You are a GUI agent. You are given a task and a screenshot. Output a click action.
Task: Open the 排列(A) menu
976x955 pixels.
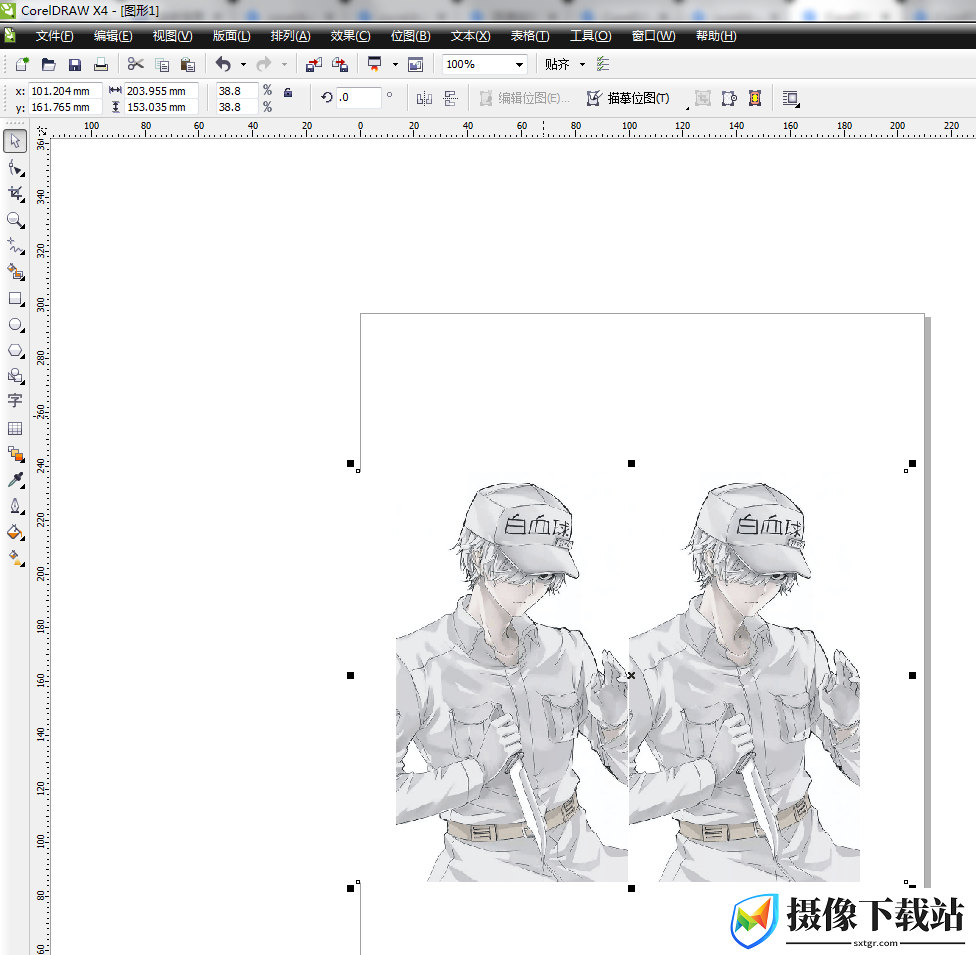(291, 36)
